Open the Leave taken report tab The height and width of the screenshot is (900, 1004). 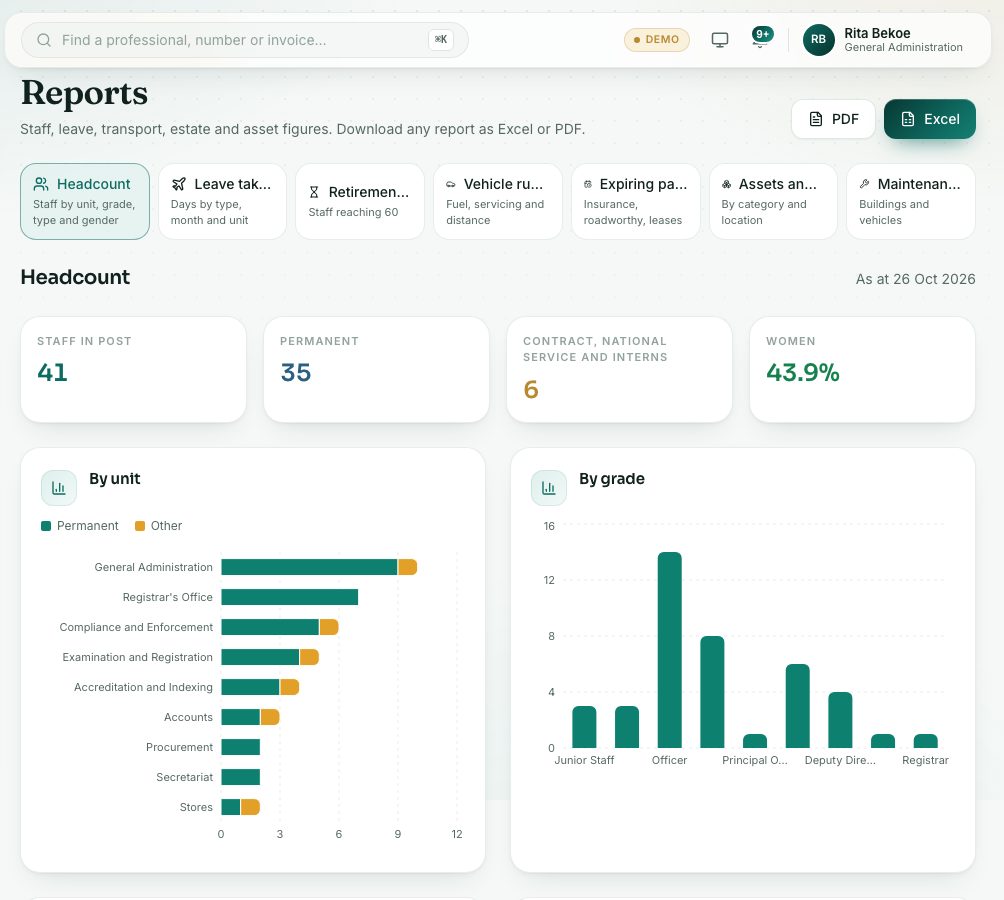[222, 202]
